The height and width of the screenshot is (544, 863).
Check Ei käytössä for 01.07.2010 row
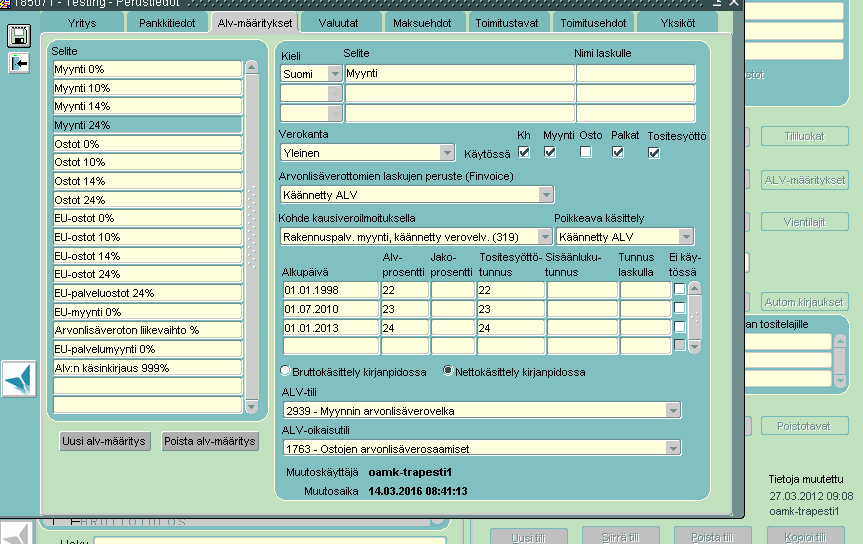click(680, 308)
